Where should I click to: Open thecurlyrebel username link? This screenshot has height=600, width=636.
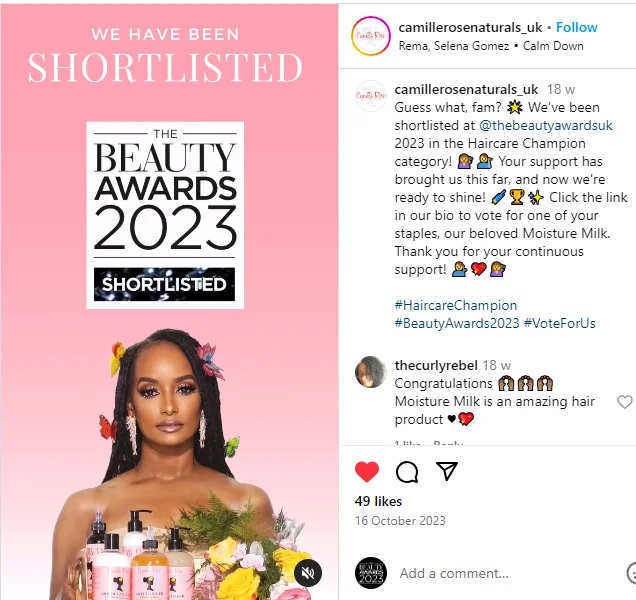click(x=436, y=365)
